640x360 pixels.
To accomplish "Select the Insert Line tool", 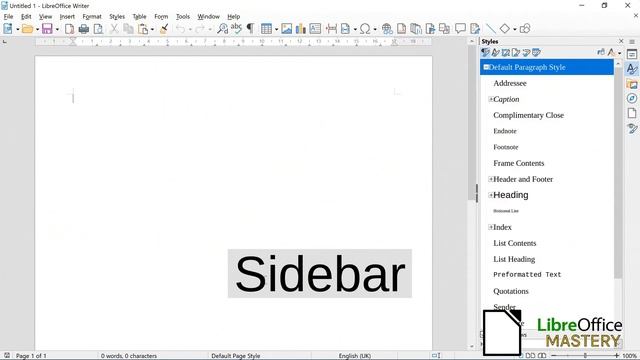I will pyautogui.click(x=491, y=29).
